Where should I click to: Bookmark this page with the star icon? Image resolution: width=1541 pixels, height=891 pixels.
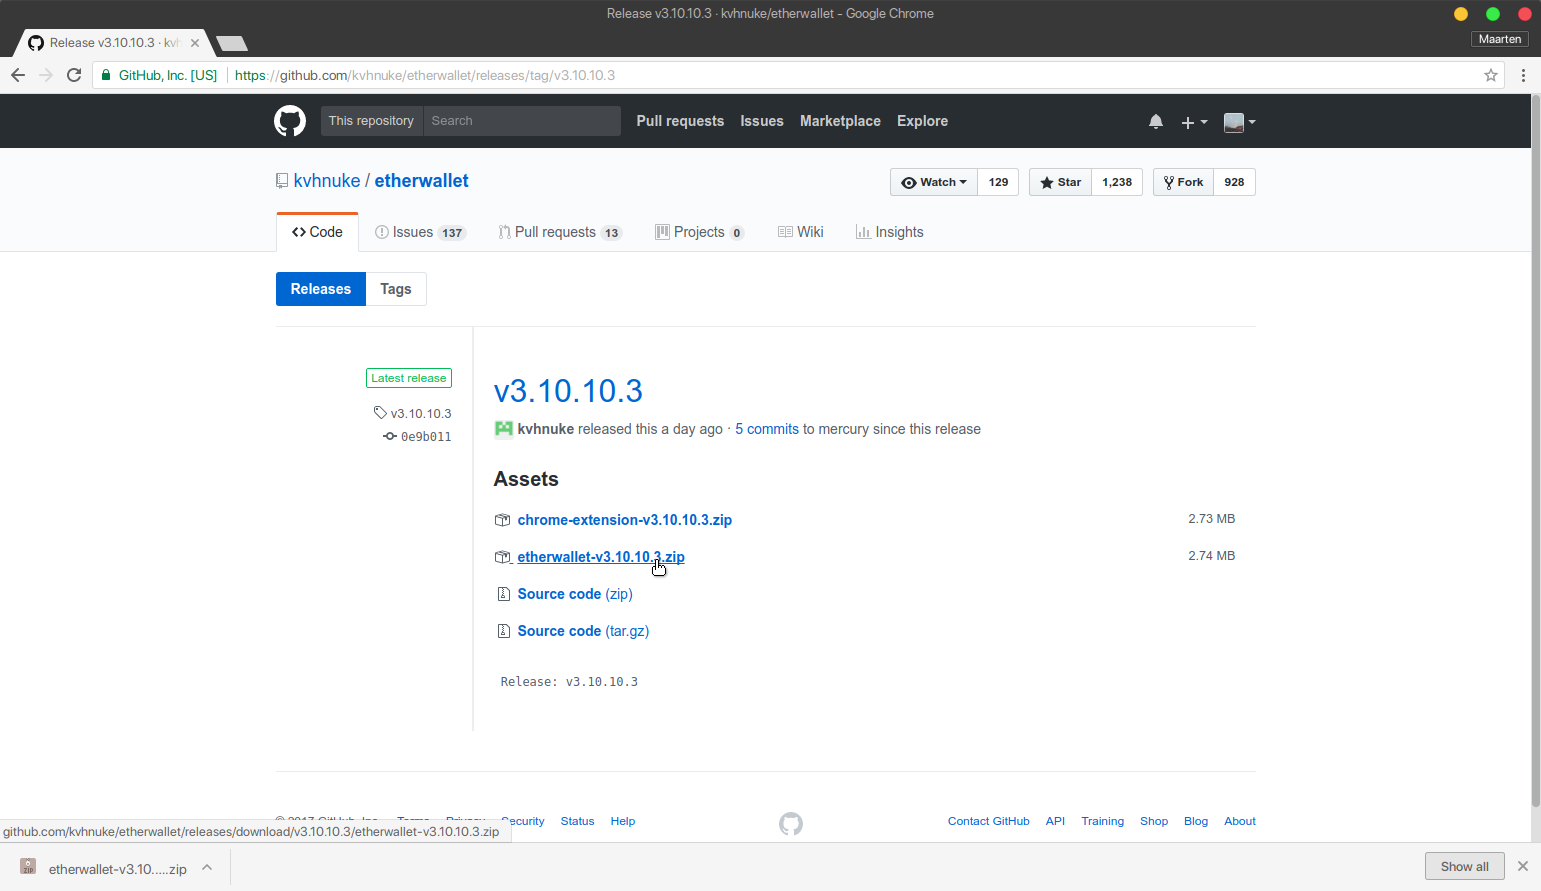point(1490,75)
